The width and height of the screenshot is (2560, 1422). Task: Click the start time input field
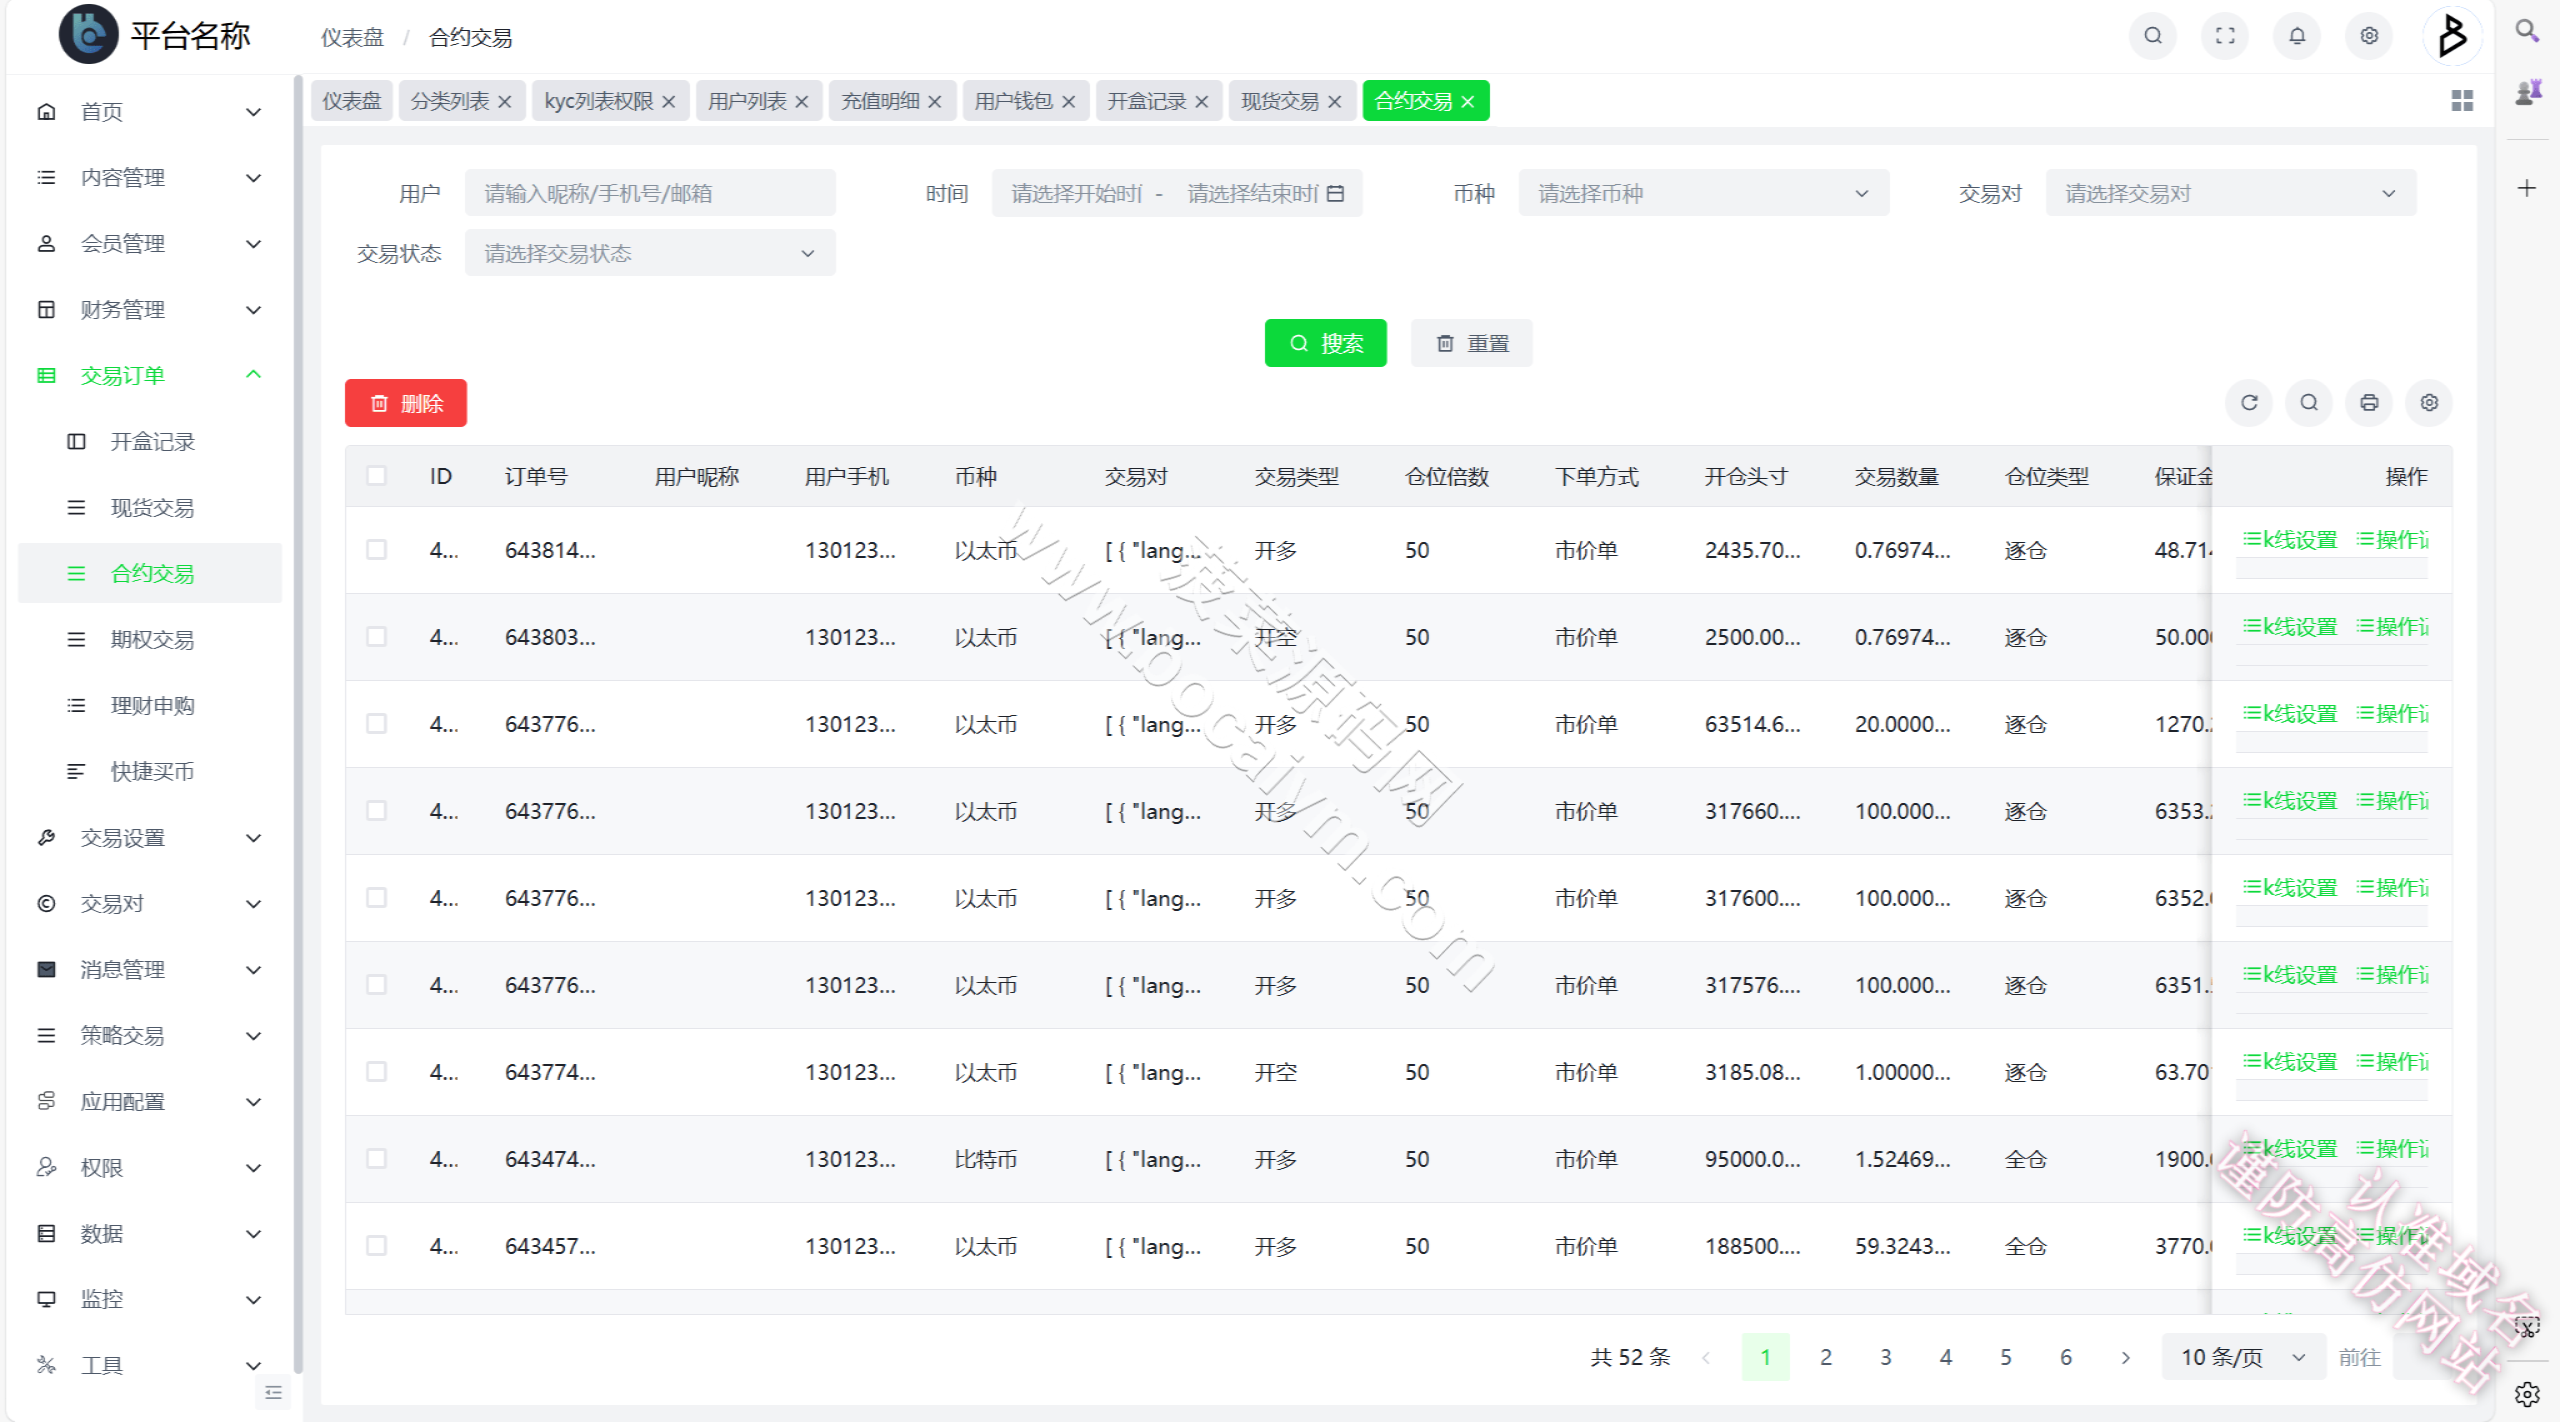(1076, 194)
